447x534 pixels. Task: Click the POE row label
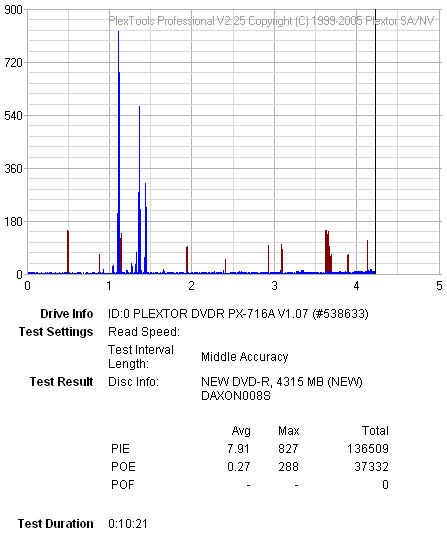click(123, 467)
